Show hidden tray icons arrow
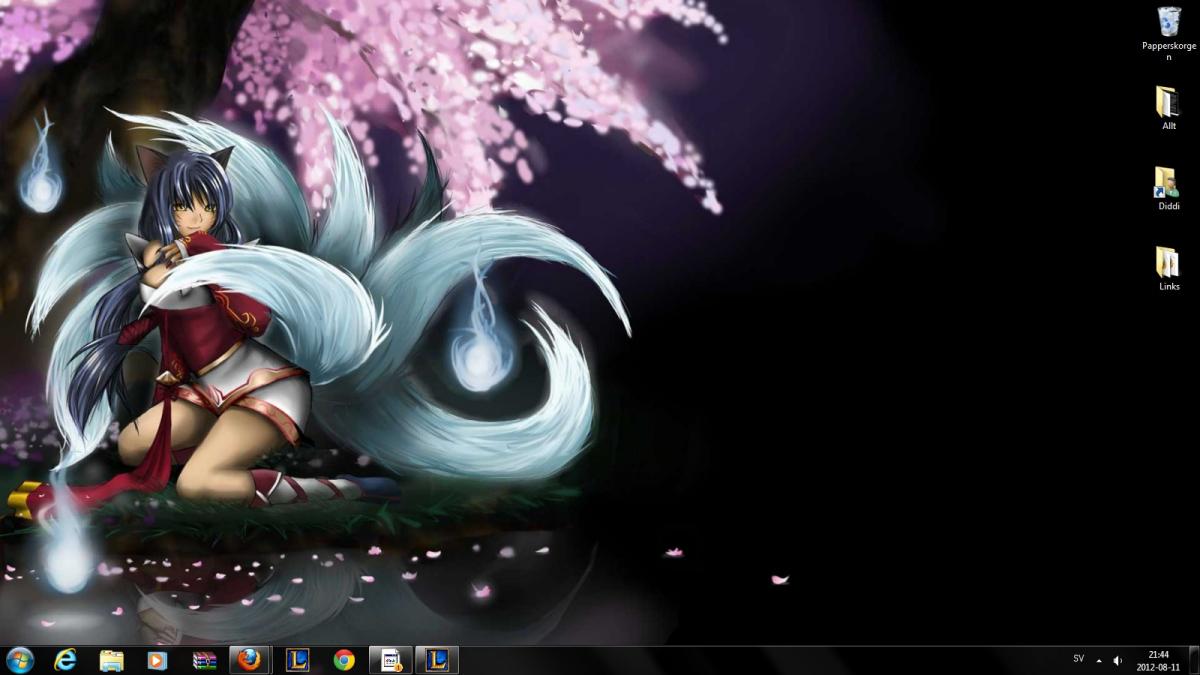 (1099, 660)
